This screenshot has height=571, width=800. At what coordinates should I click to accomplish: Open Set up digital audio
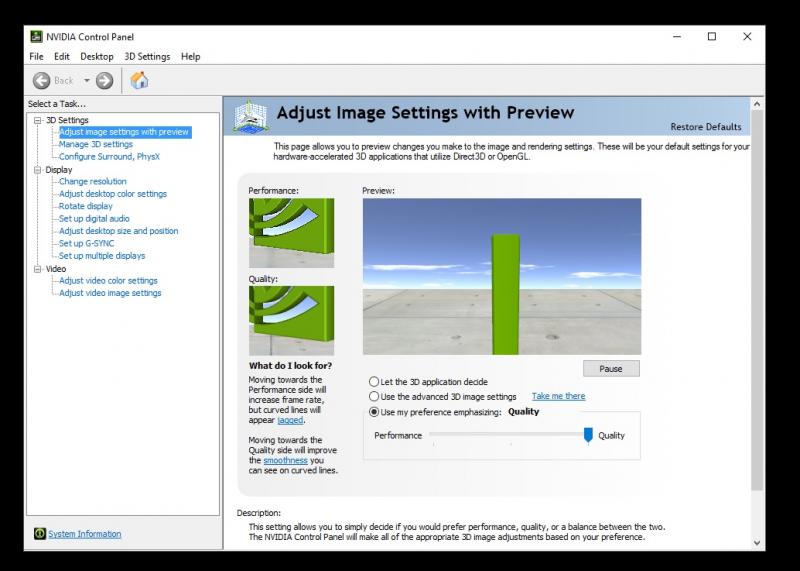(94, 218)
